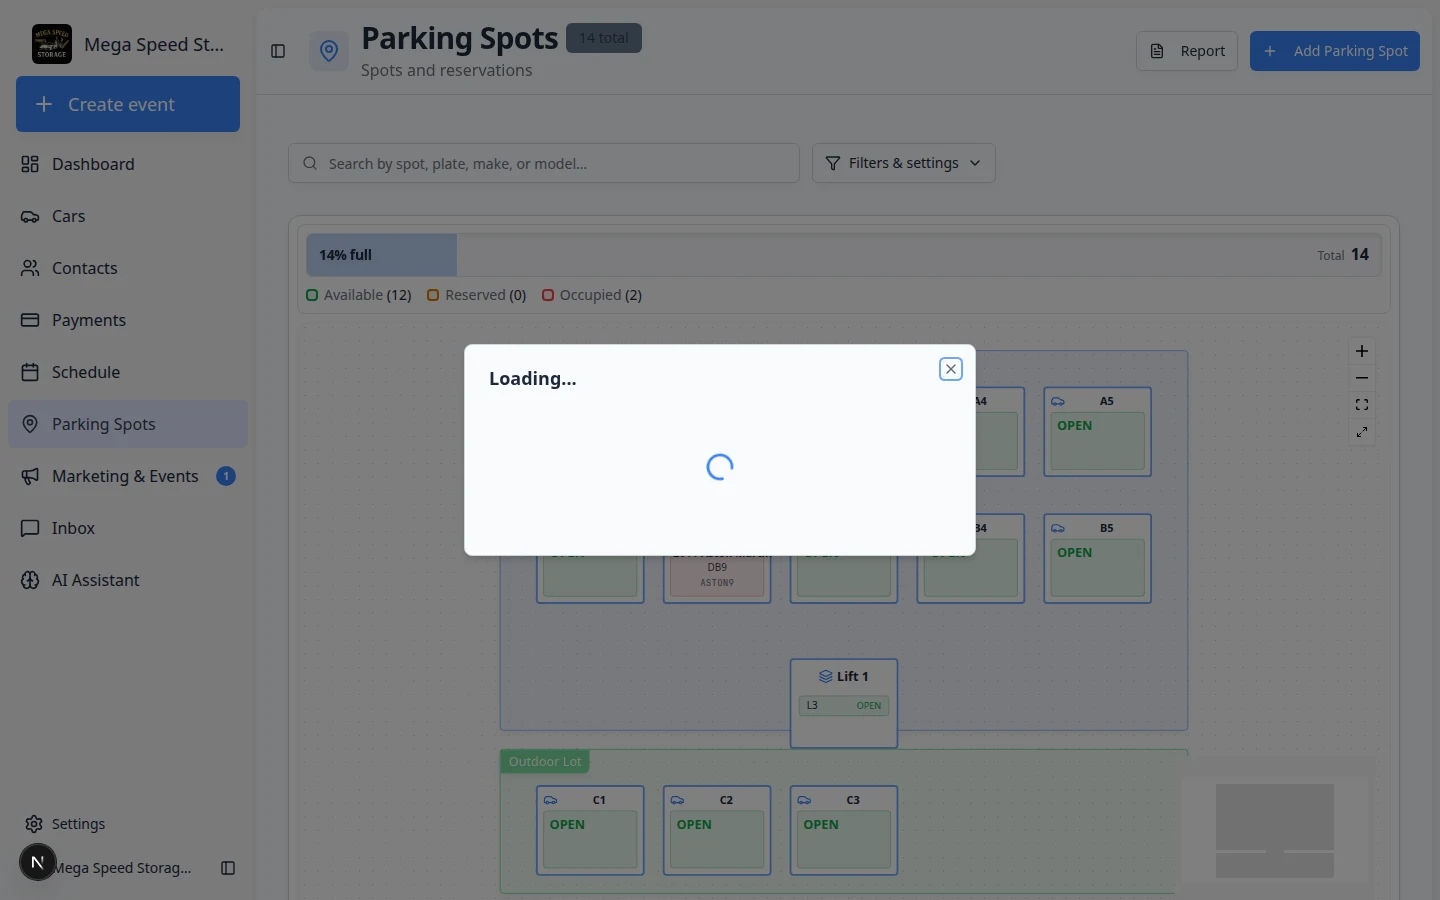Launch the AI Assistant
This screenshot has width=1440, height=900.
pos(128,580)
